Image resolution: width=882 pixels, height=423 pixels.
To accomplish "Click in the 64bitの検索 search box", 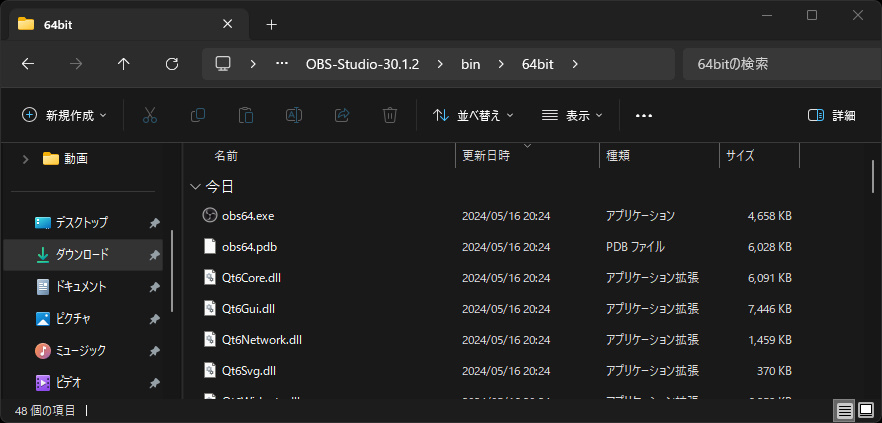I will 782,64.
